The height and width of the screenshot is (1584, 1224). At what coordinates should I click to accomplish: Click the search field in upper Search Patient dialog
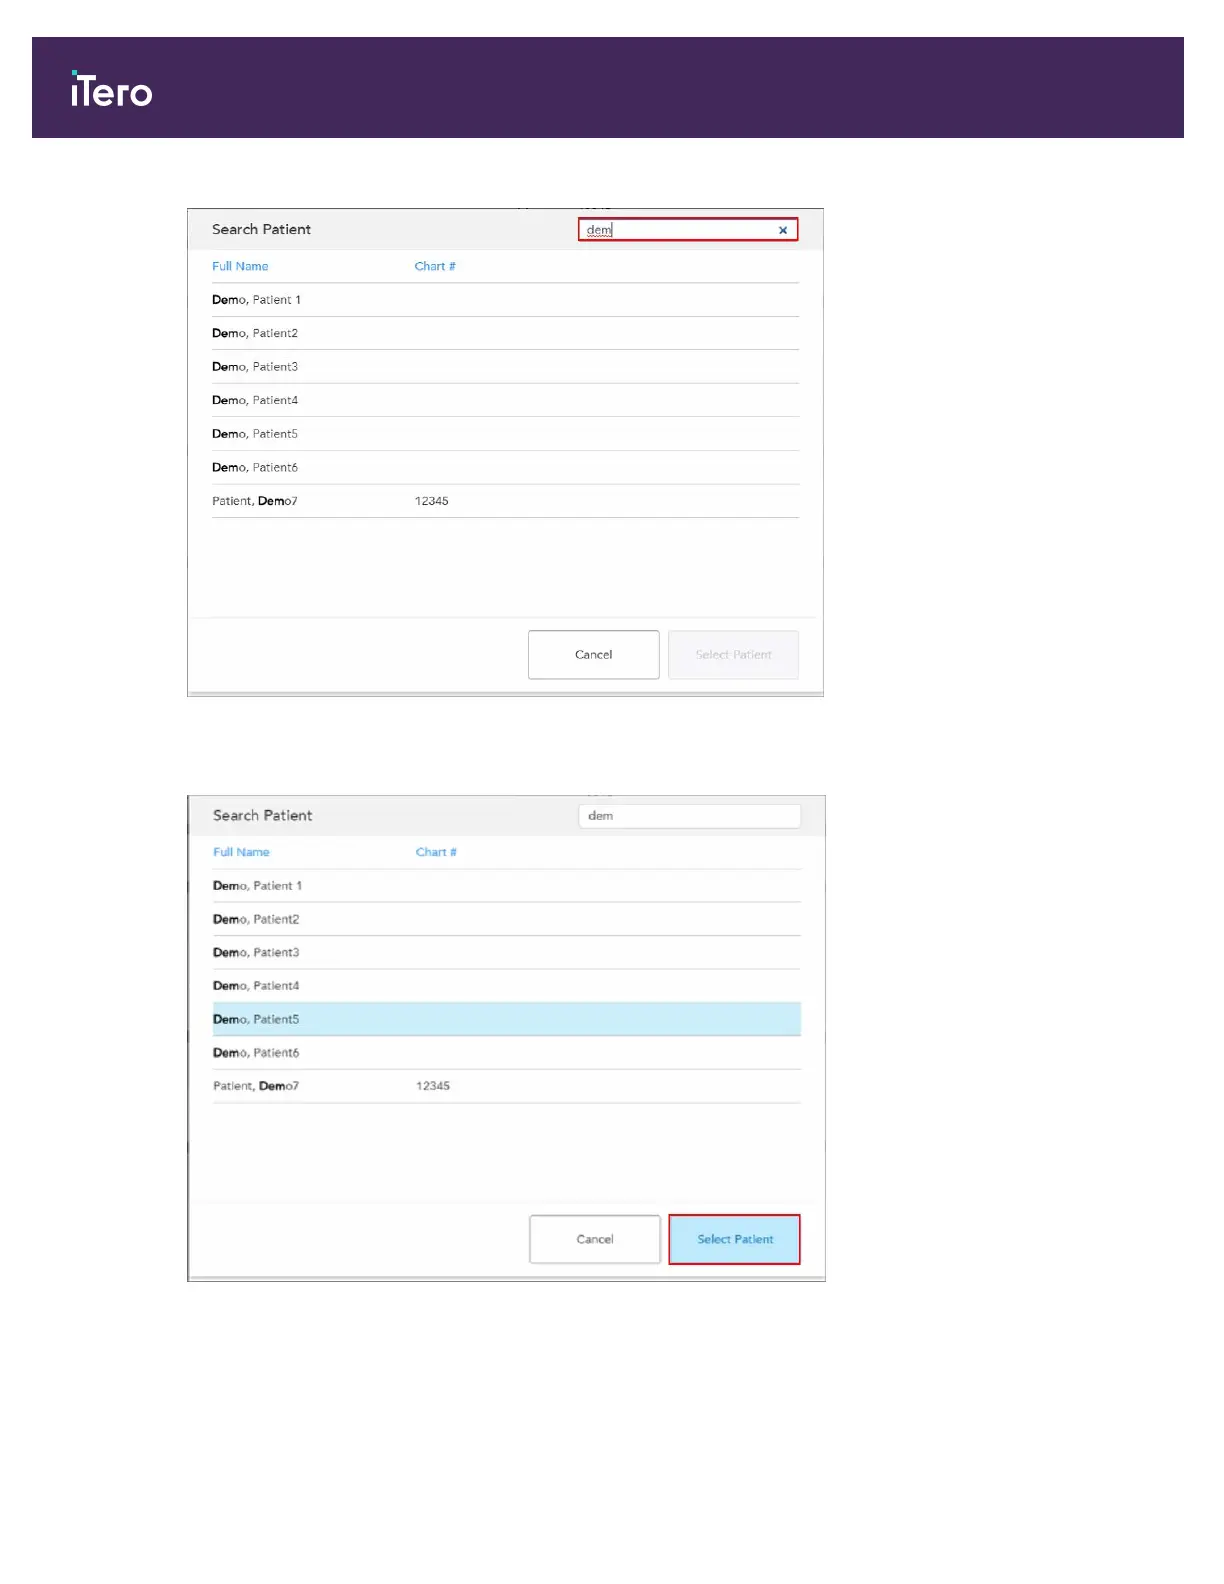pyautogui.click(x=688, y=230)
